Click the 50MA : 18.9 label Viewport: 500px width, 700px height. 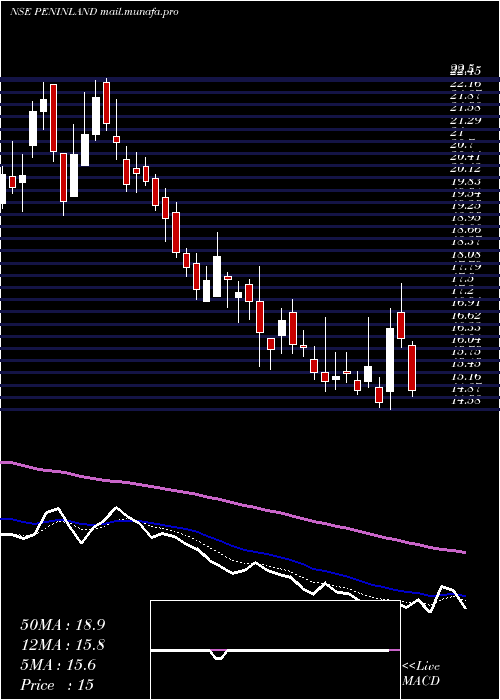(x=63, y=625)
